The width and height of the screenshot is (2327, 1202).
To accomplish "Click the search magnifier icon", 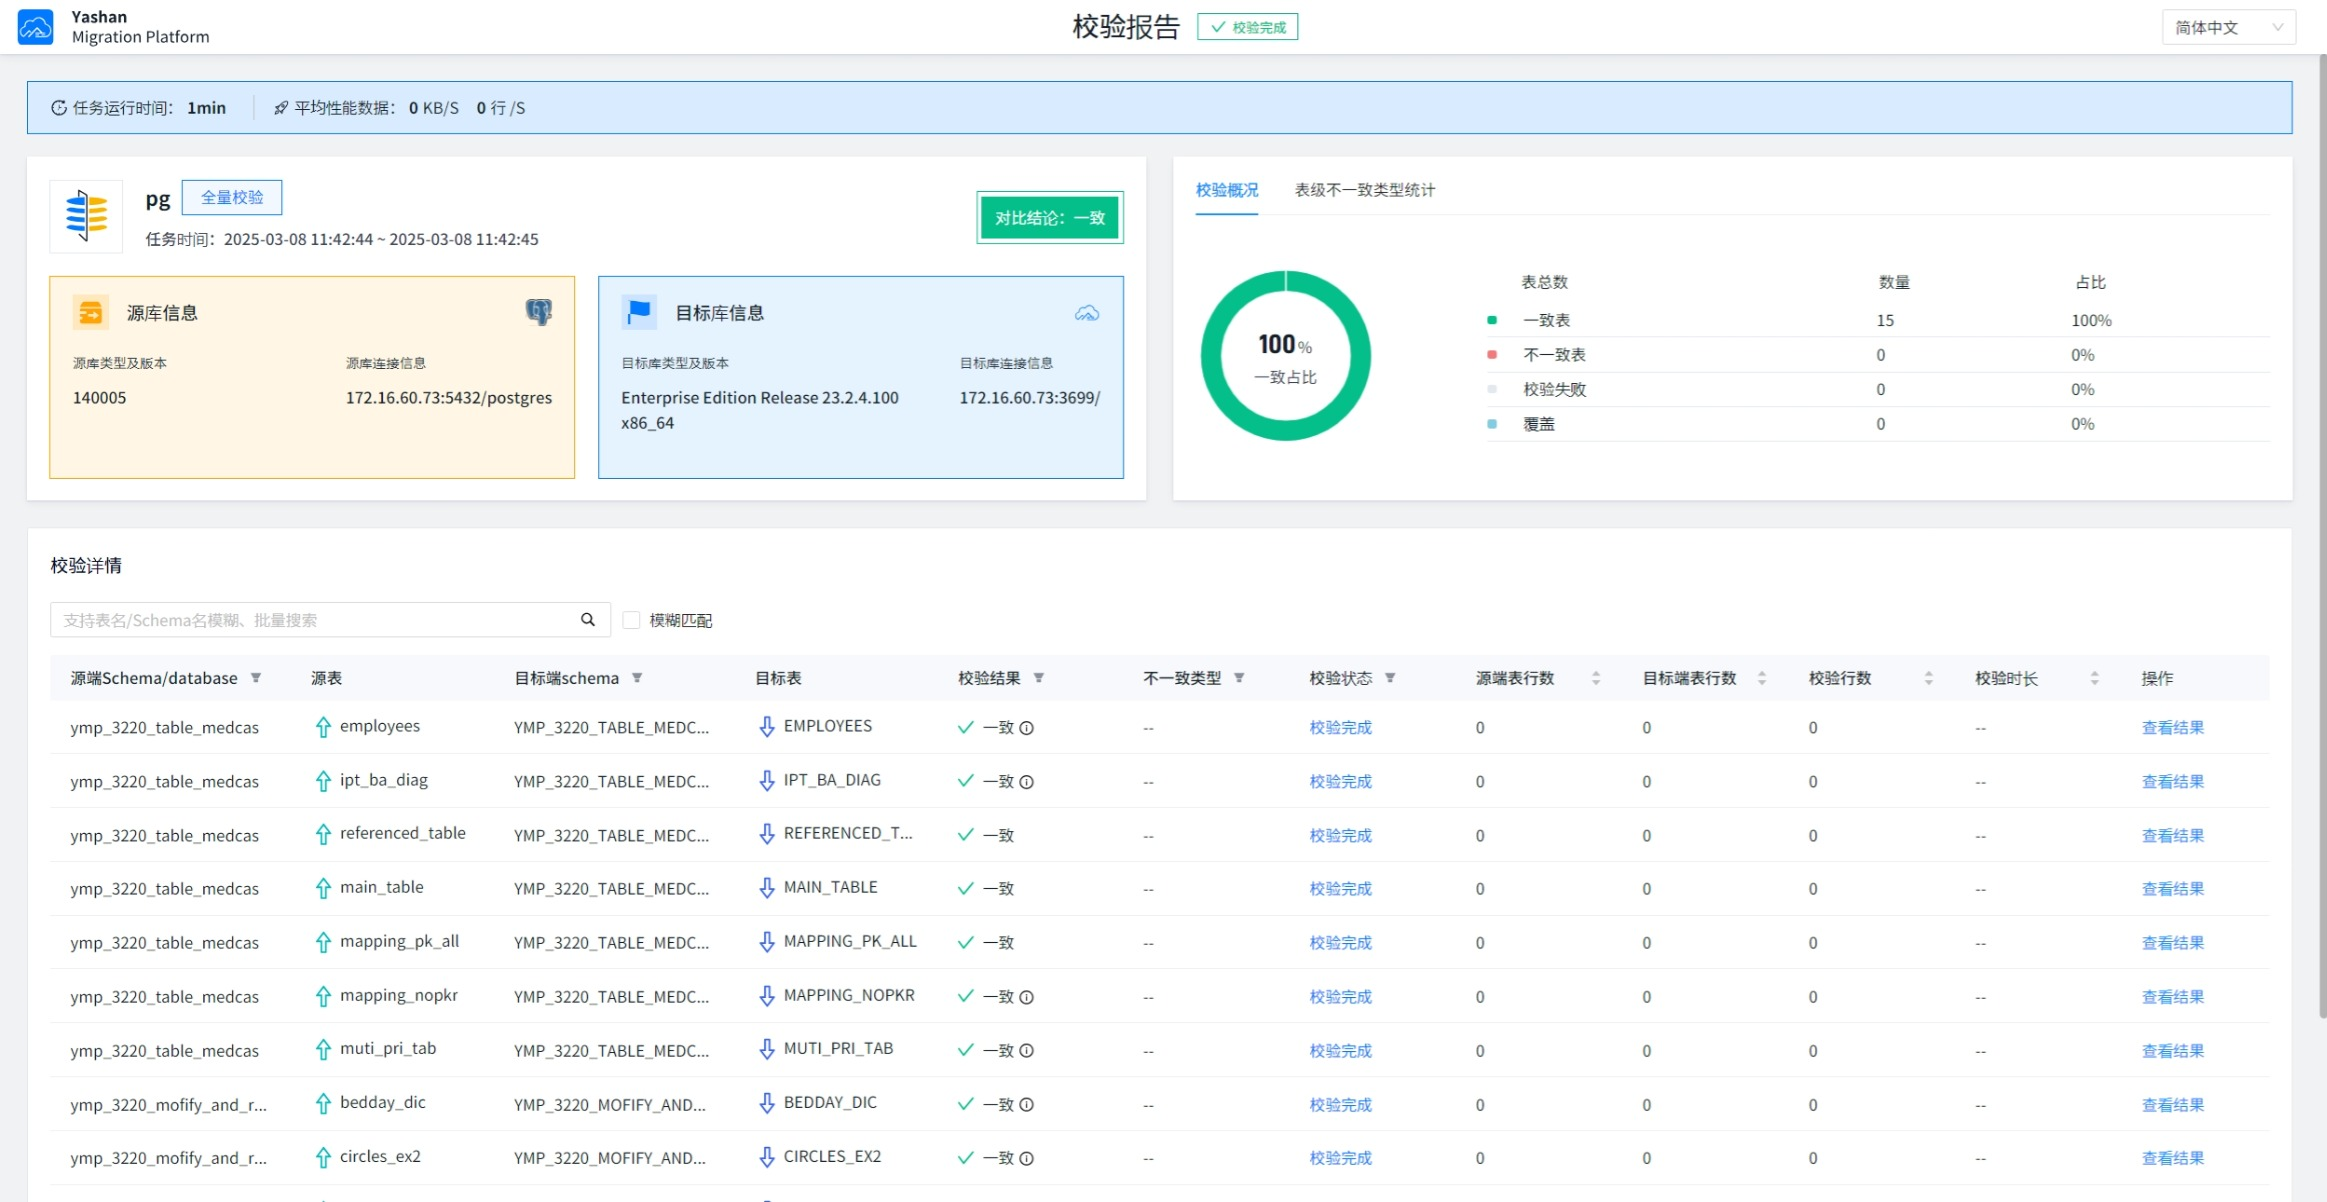I will (588, 620).
